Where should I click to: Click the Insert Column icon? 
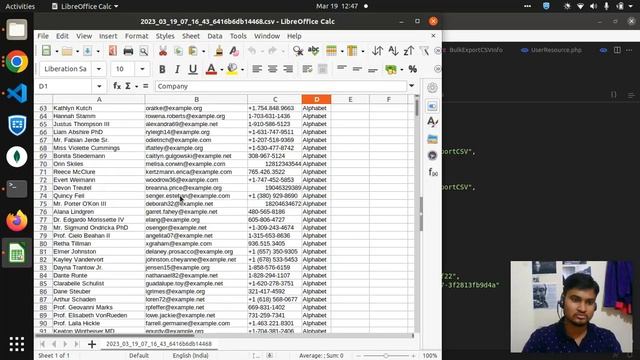(x=352, y=51)
